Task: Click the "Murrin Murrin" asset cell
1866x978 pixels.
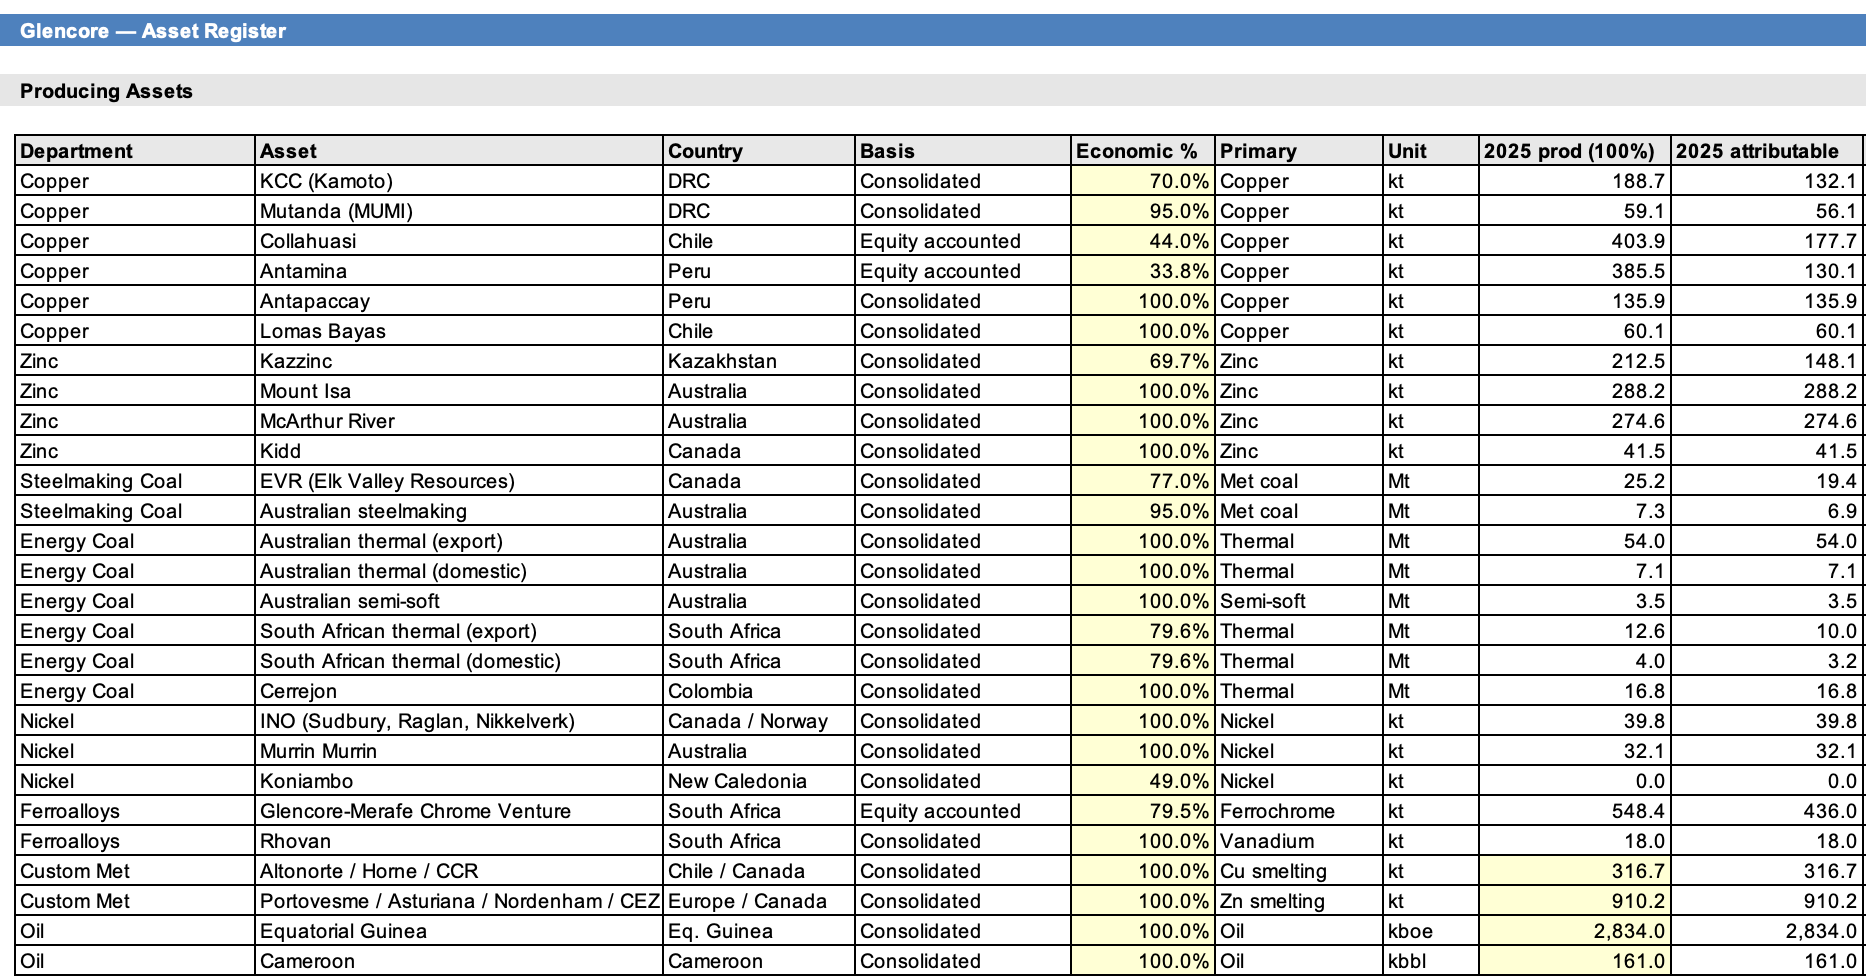Action: (x=459, y=751)
